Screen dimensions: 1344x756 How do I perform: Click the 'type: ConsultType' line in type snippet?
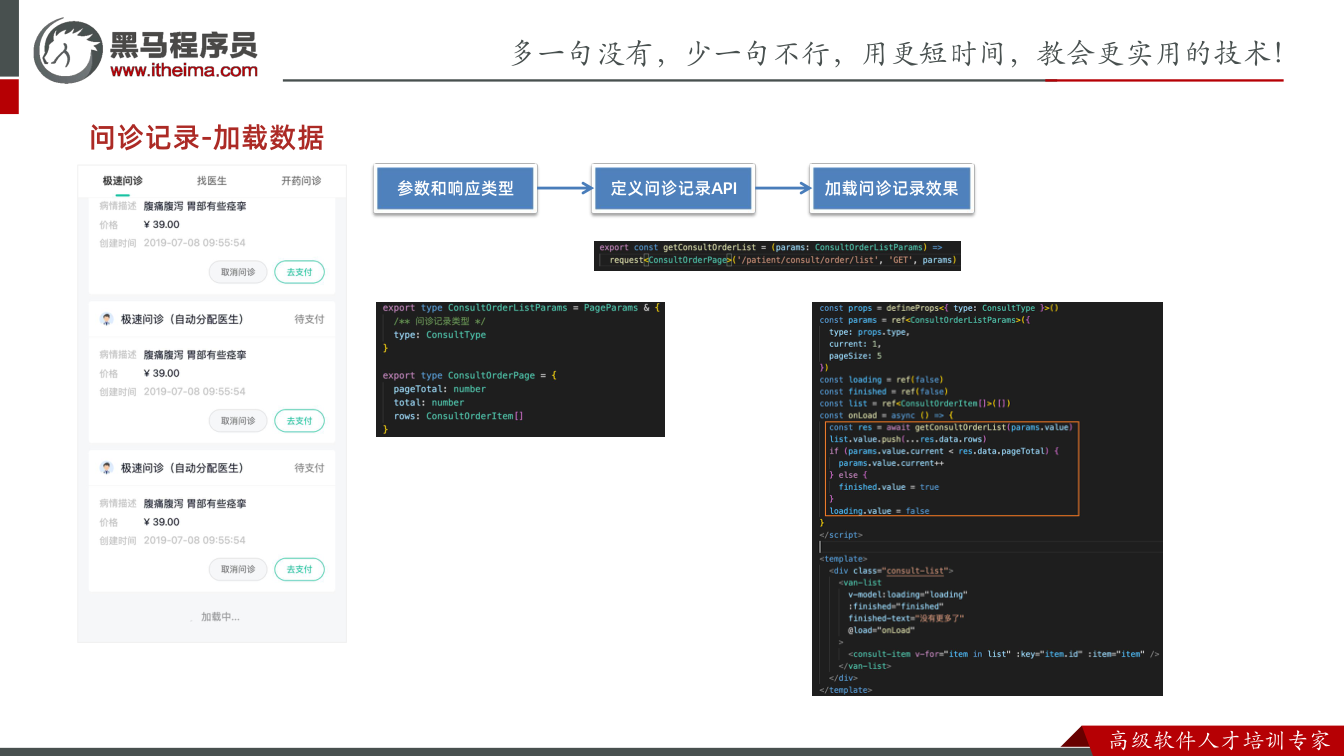[x=439, y=335]
